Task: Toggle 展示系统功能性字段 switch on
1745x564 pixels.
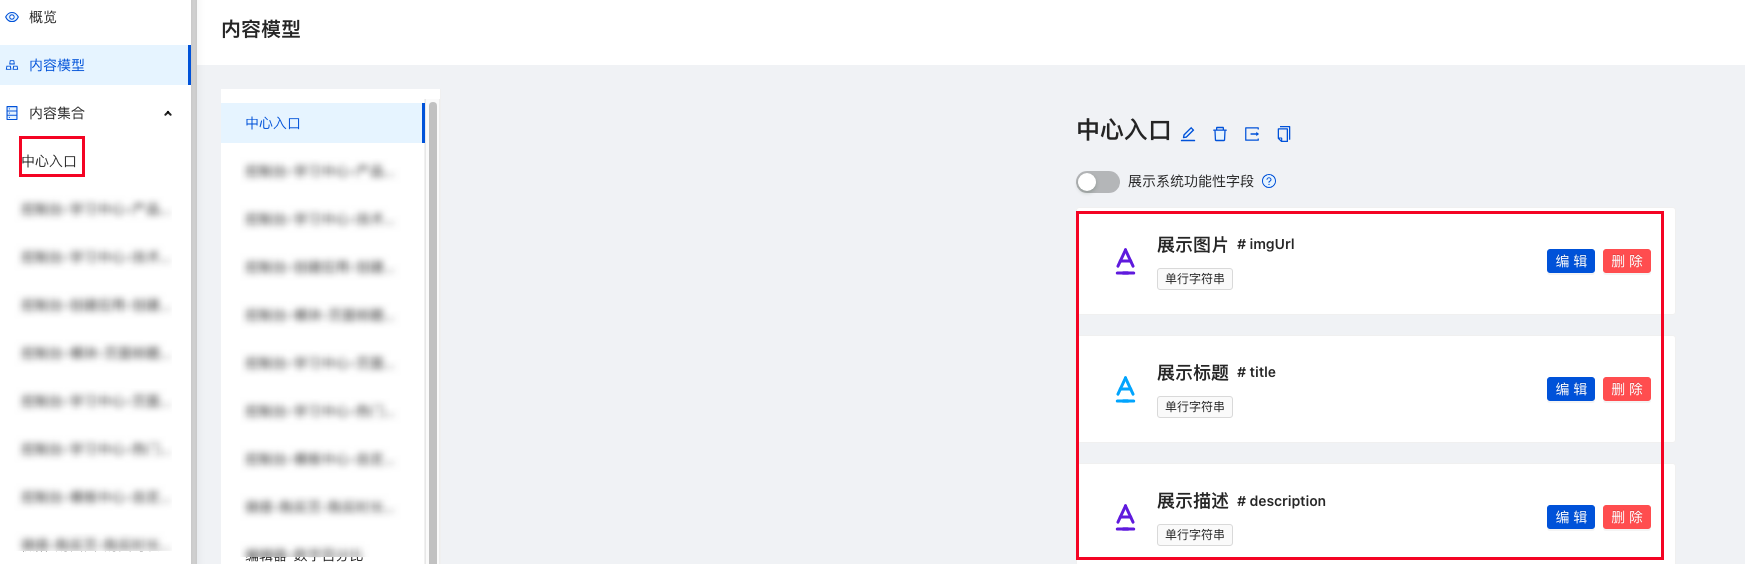Action: click(1097, 181)
